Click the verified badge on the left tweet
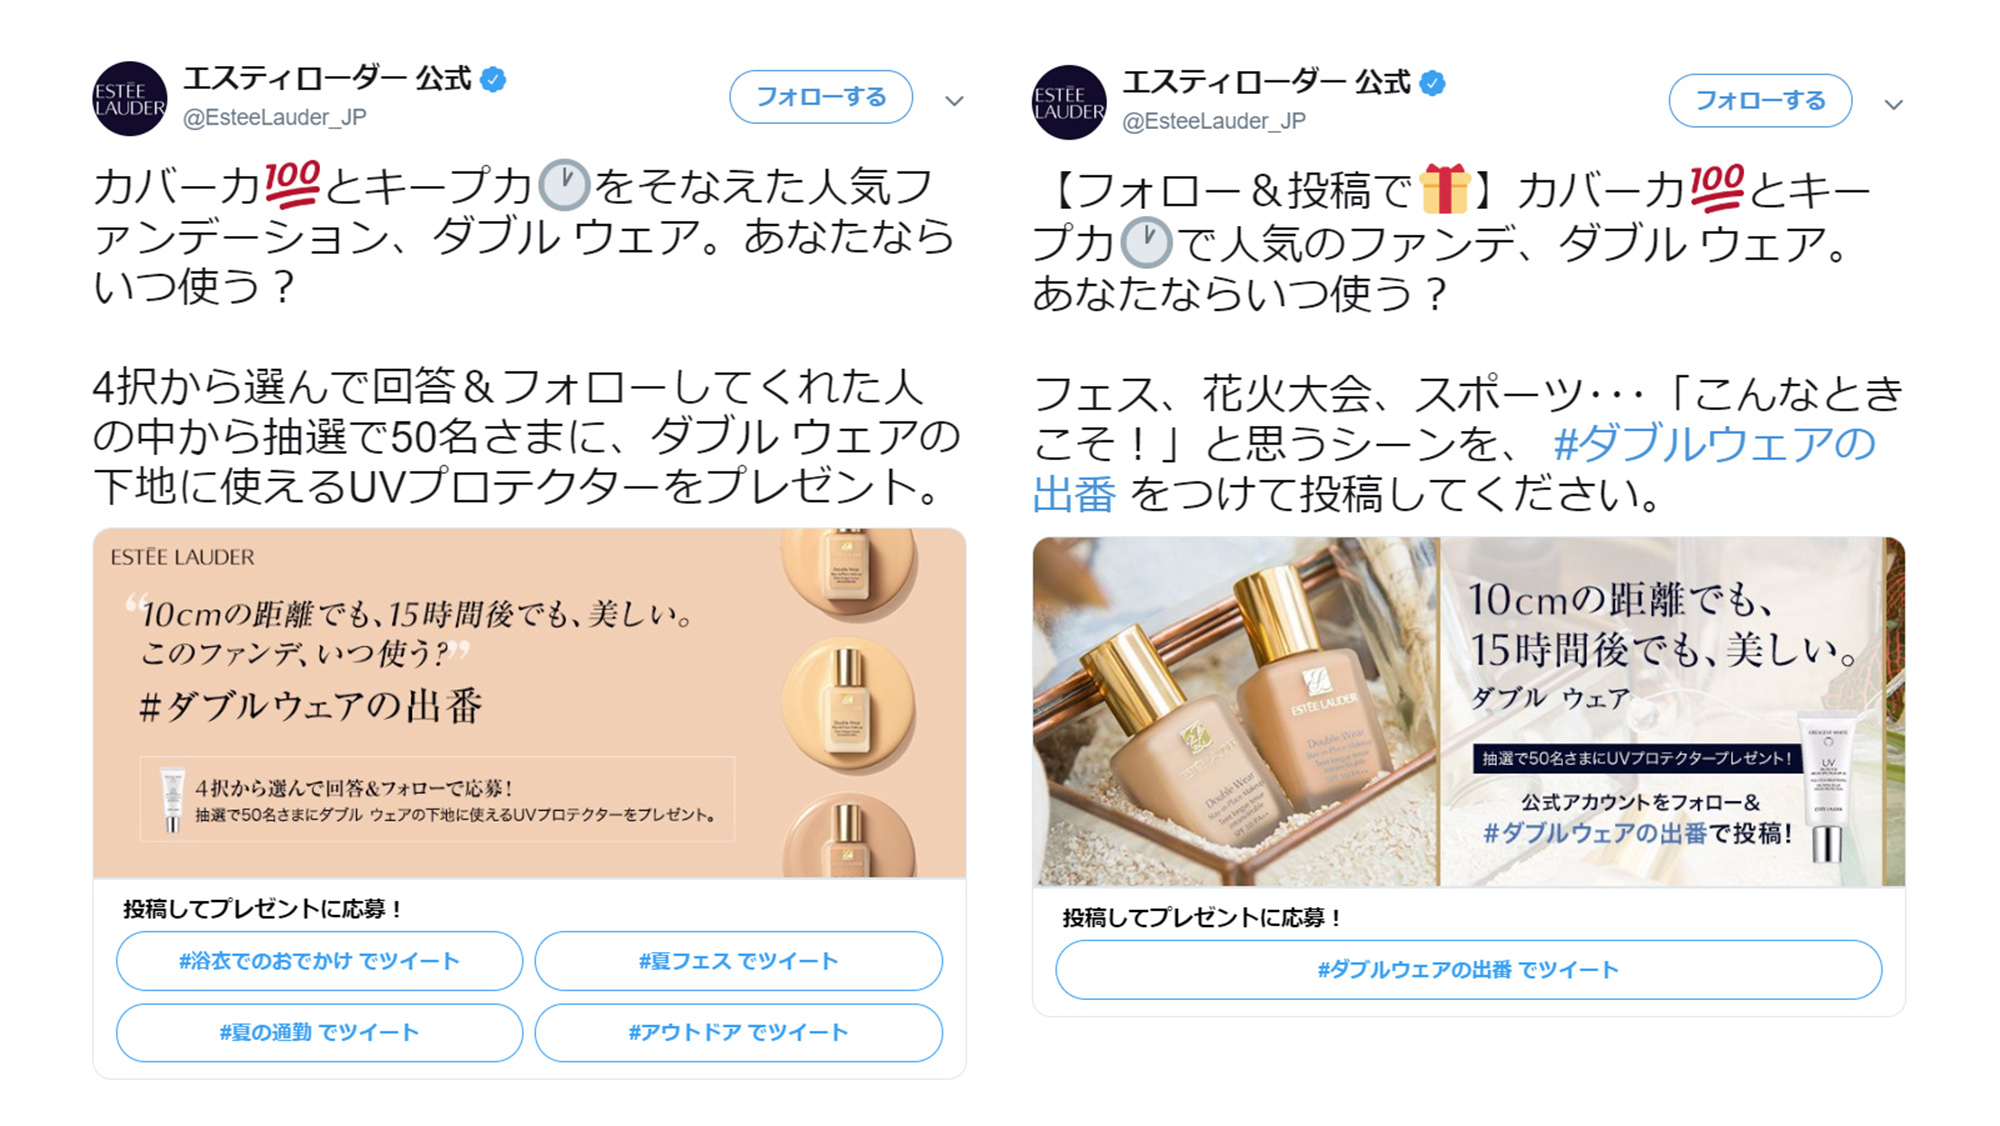 493,79
